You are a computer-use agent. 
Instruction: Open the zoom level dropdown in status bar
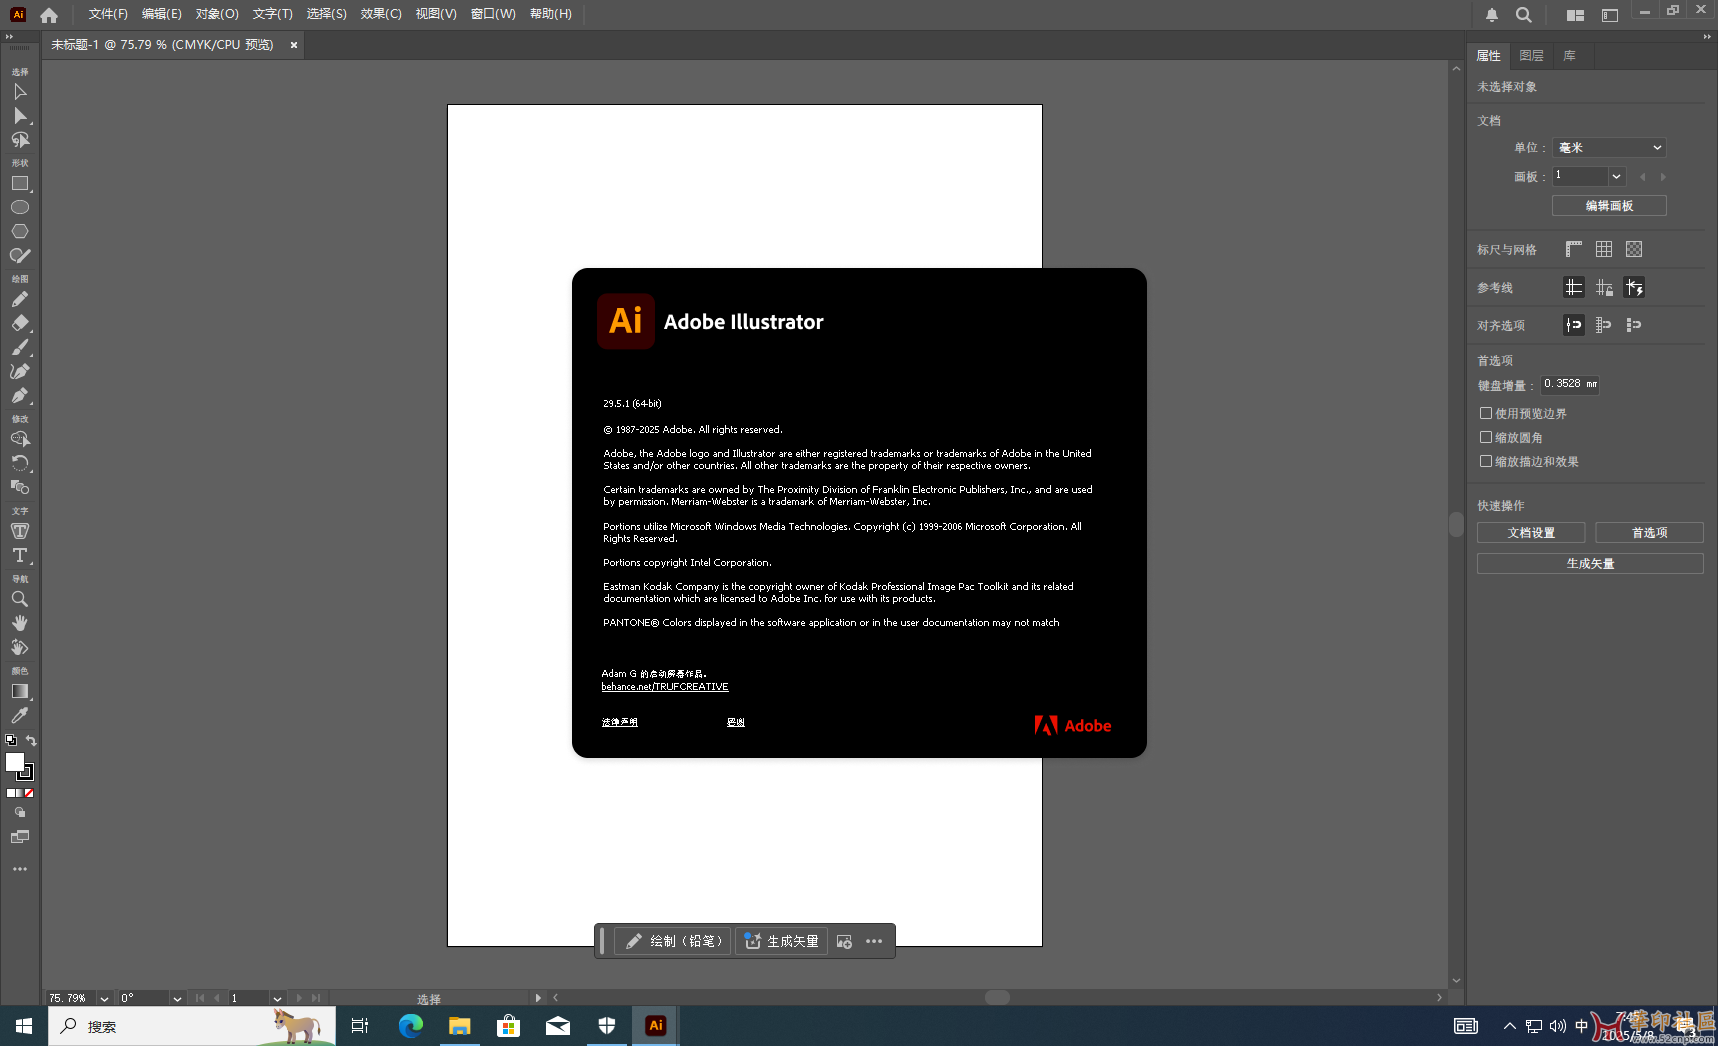click(x=104, y=998)
